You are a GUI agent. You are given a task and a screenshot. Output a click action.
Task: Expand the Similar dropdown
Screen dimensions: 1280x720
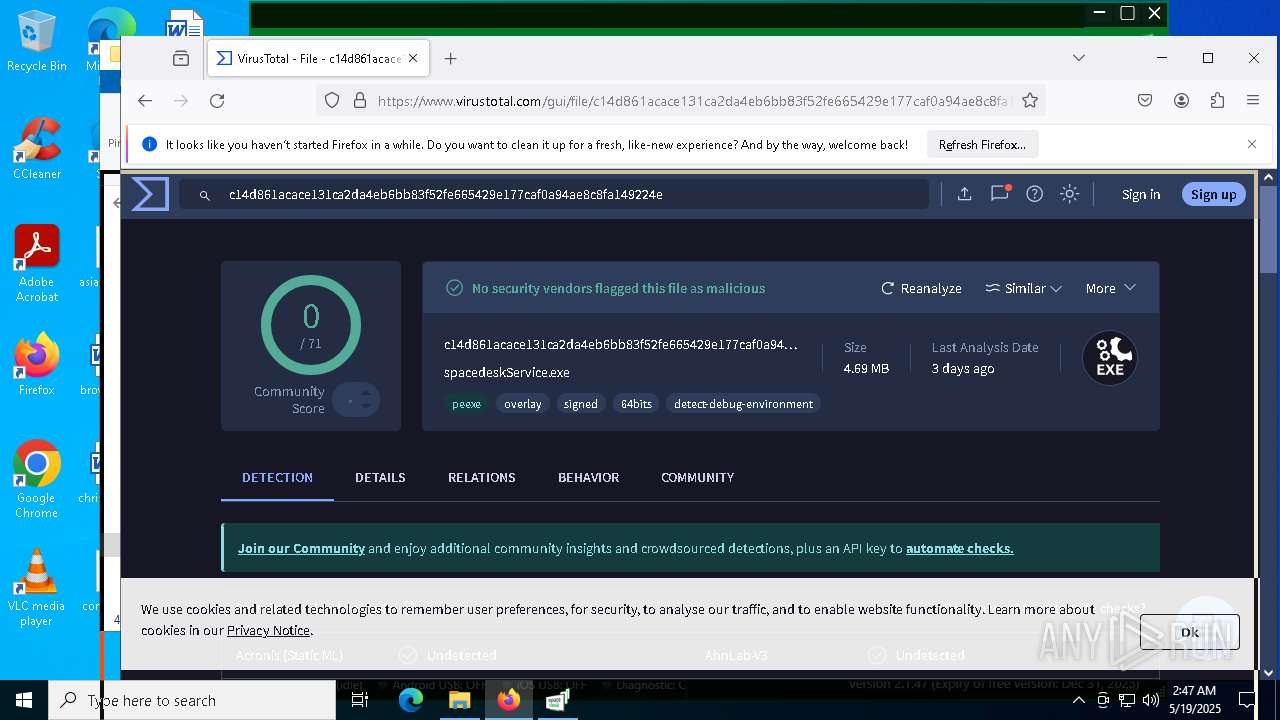tap(1023, 288)
